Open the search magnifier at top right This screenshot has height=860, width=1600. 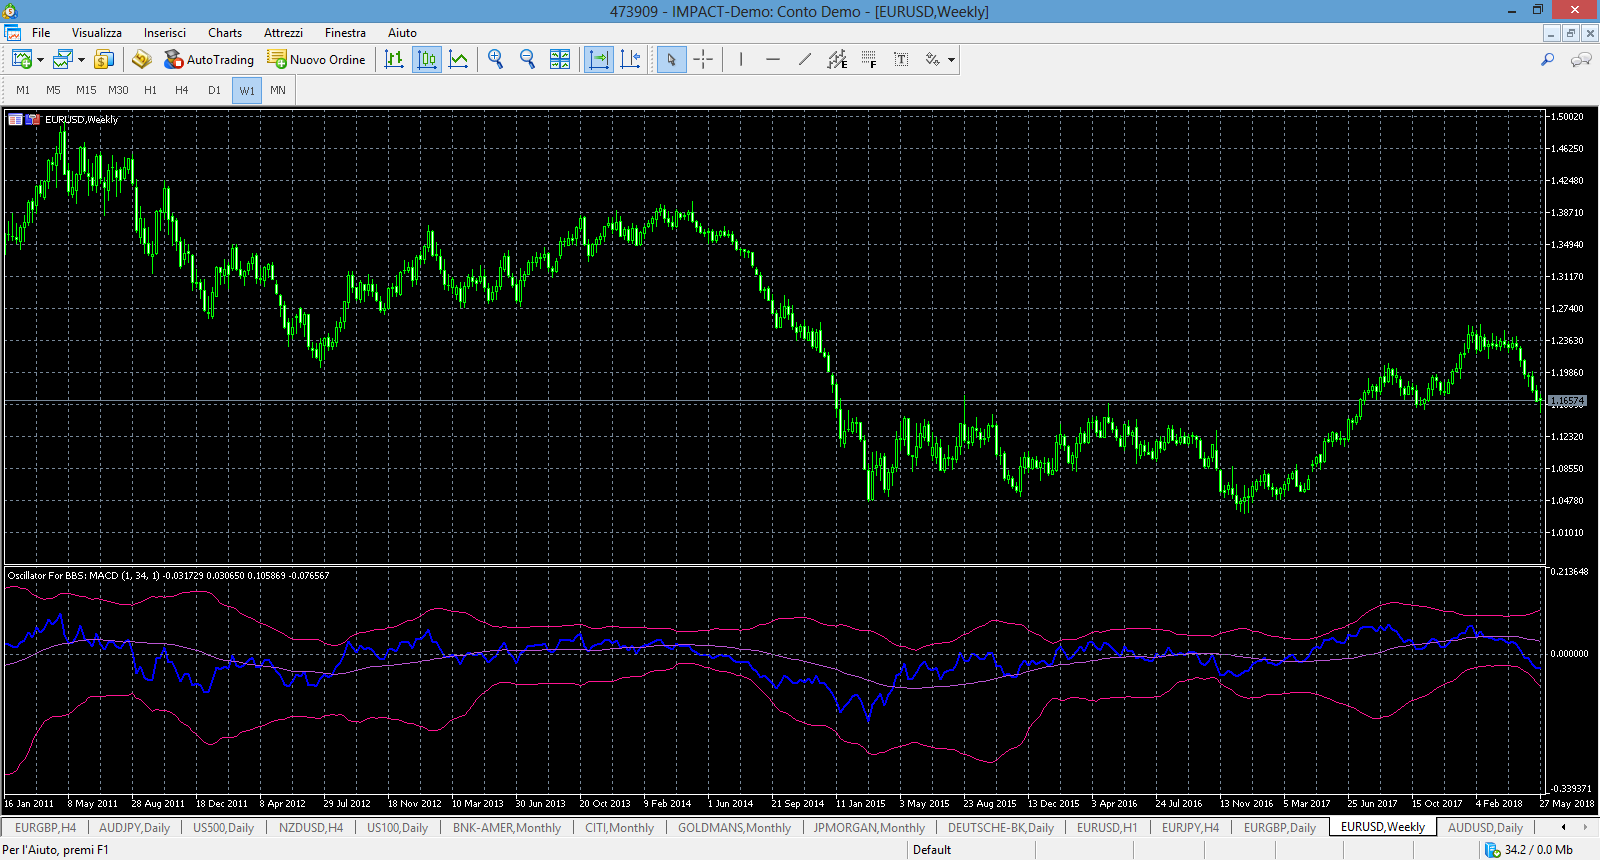coord(1548,60)
